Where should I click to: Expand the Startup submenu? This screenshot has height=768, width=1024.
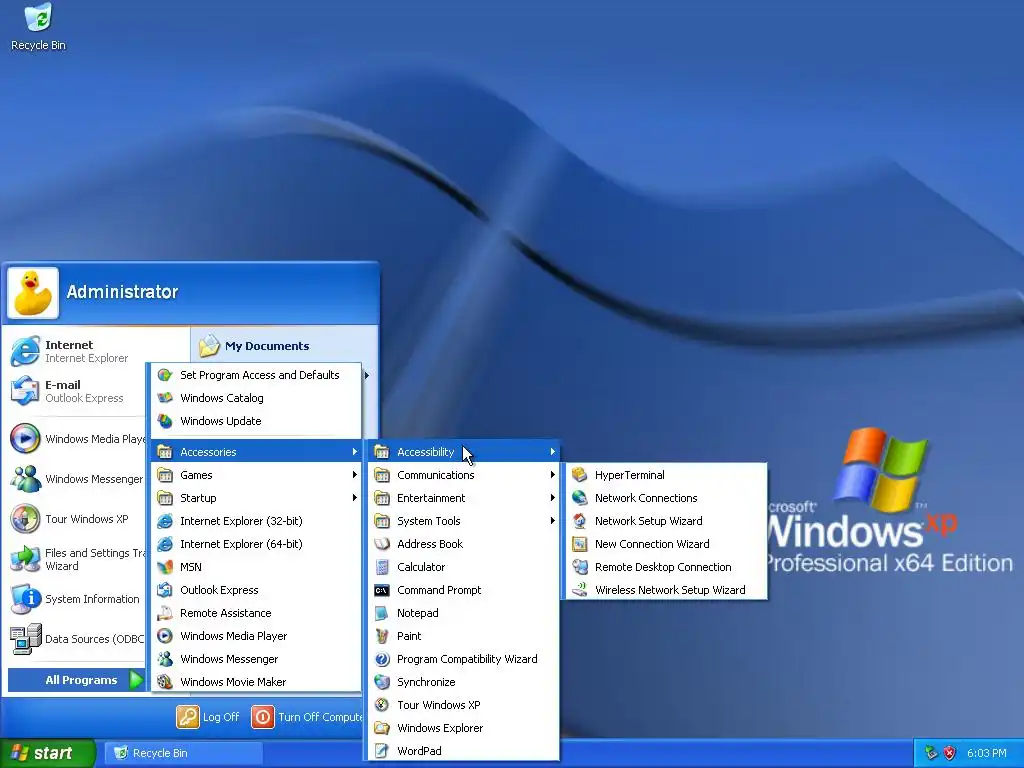[x=256, y=498]
